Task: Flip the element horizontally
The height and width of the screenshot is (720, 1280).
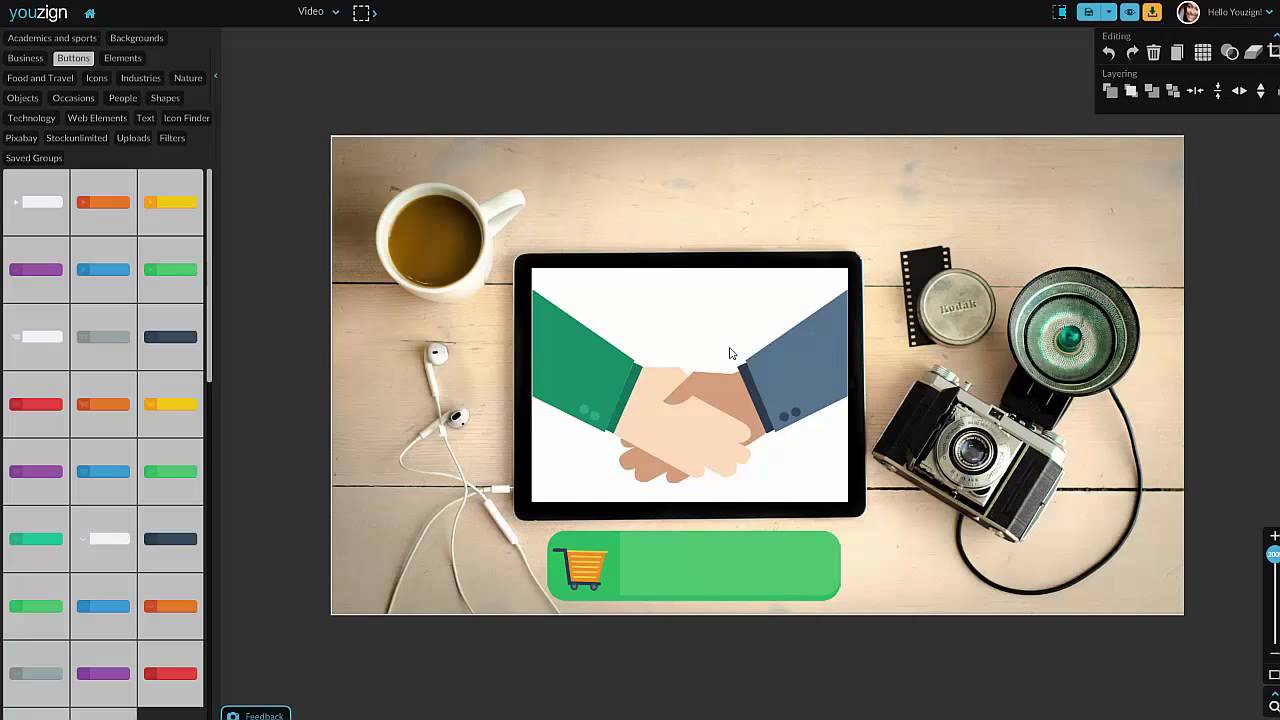Action: tap(1239, 91)
